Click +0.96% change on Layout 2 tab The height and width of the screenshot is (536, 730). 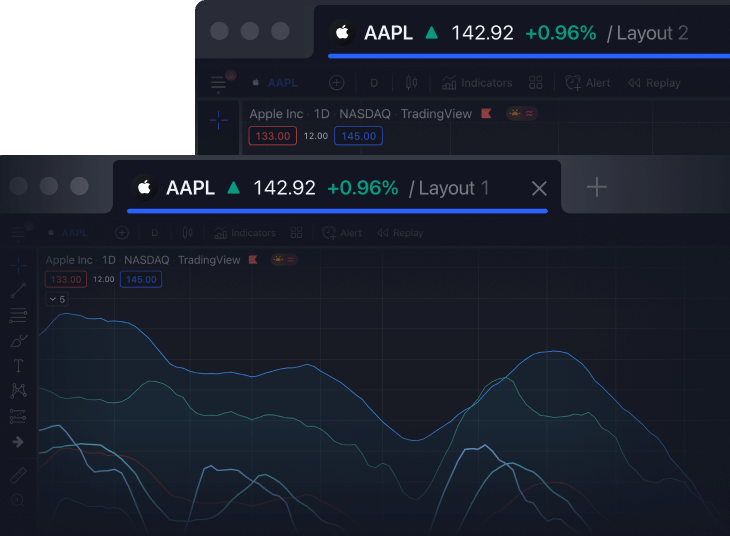[x=561, y=33]
